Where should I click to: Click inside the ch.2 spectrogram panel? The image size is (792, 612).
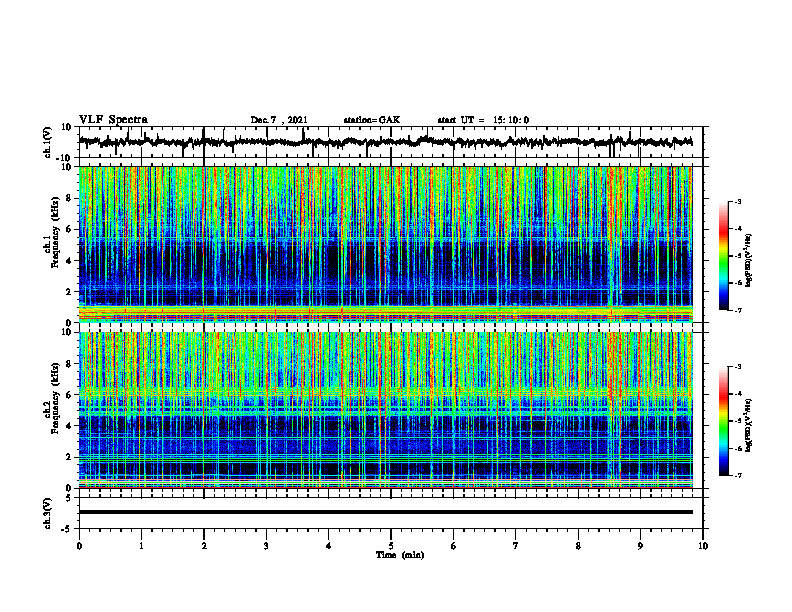coord(386,410)
